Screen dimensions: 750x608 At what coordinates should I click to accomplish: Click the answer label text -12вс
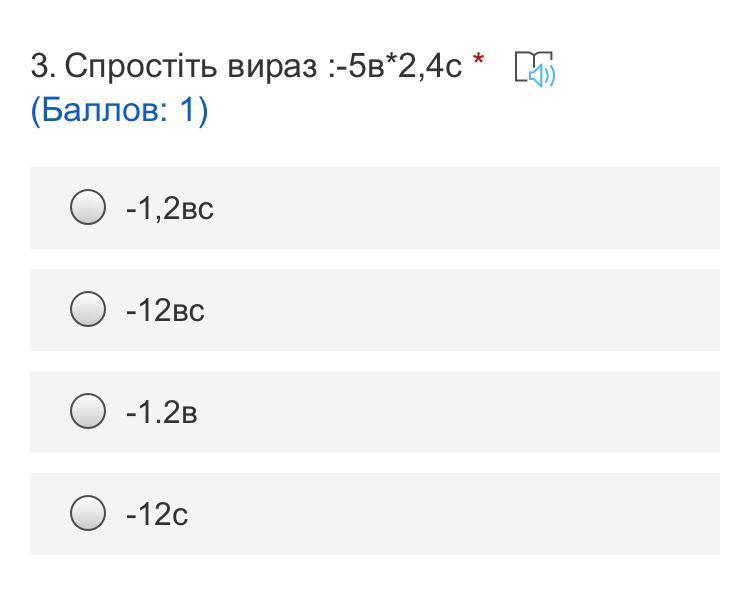(x=165, y=310)
